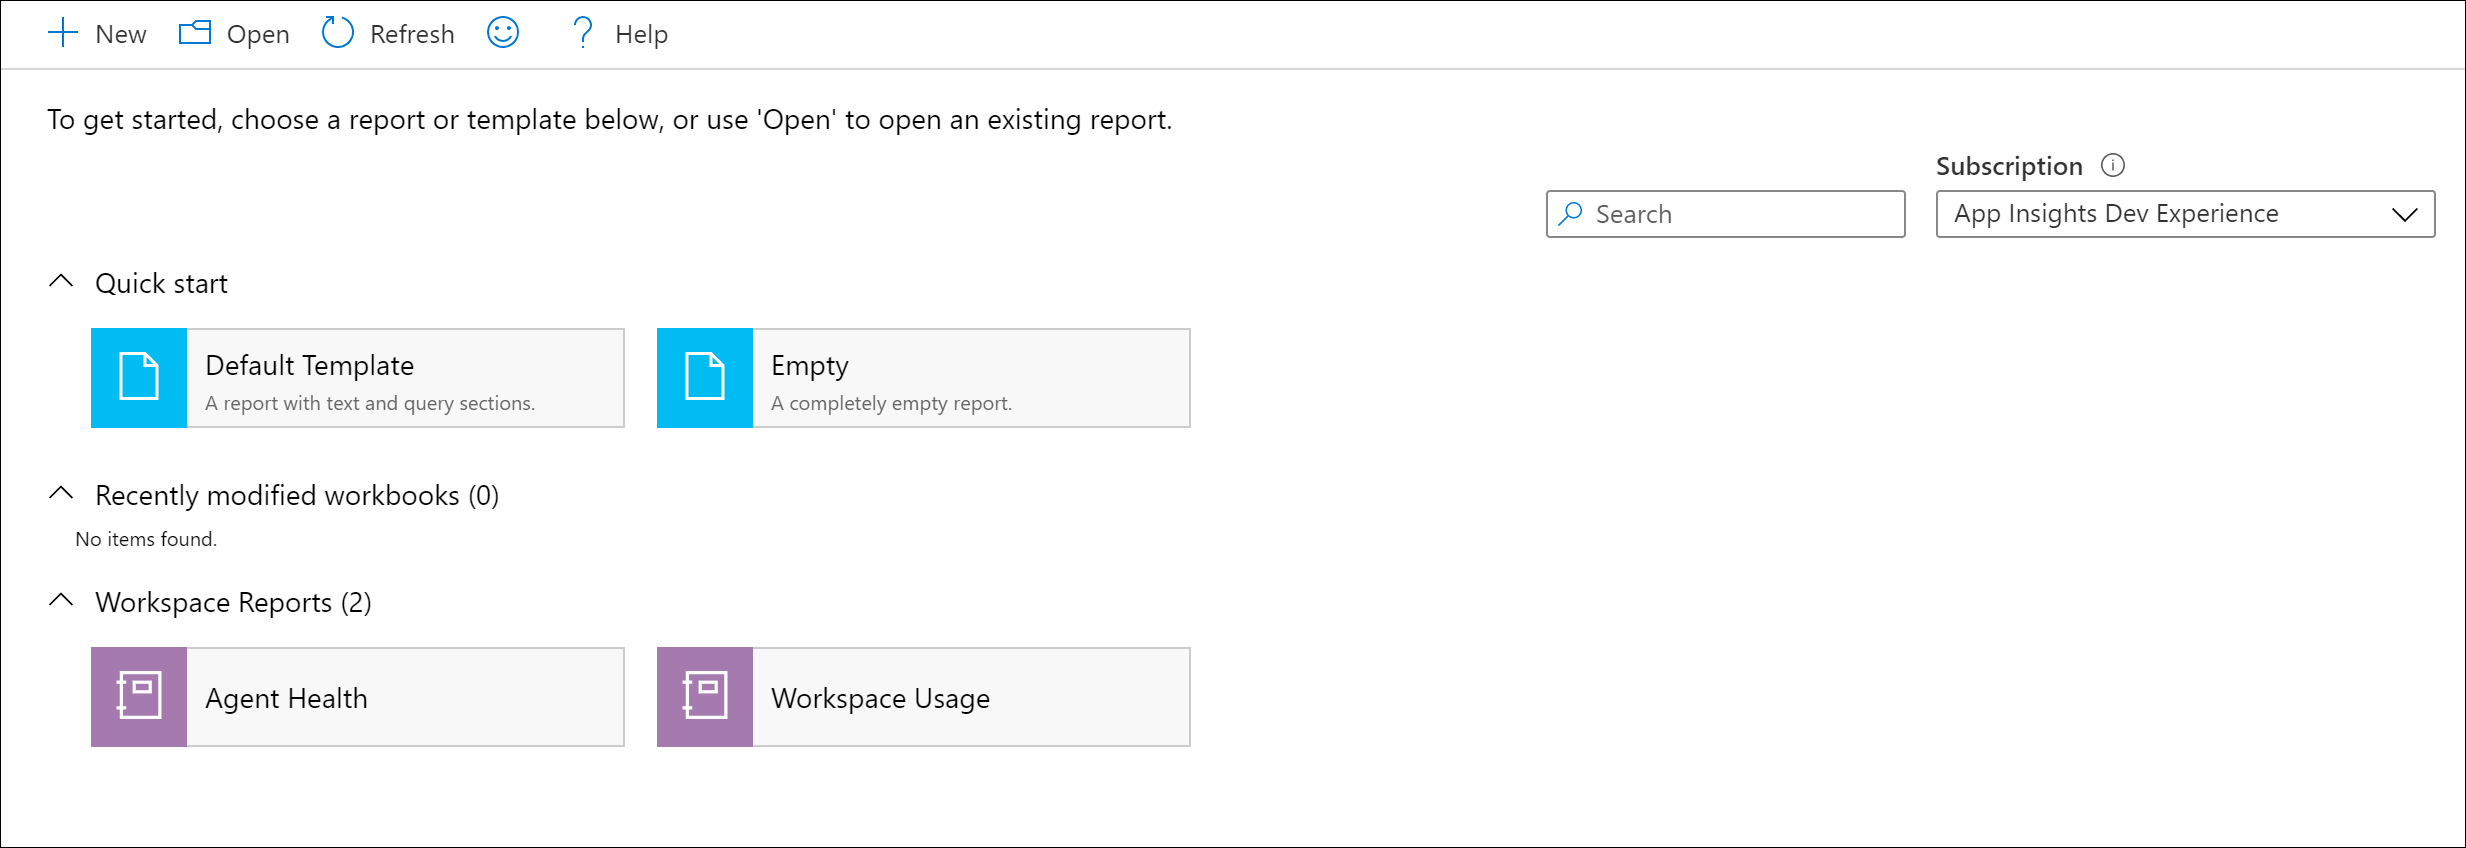This screenshot has width=2466, height=848.
Task: Click the Refresh circular arrow icon
Action: pos(338,33)
